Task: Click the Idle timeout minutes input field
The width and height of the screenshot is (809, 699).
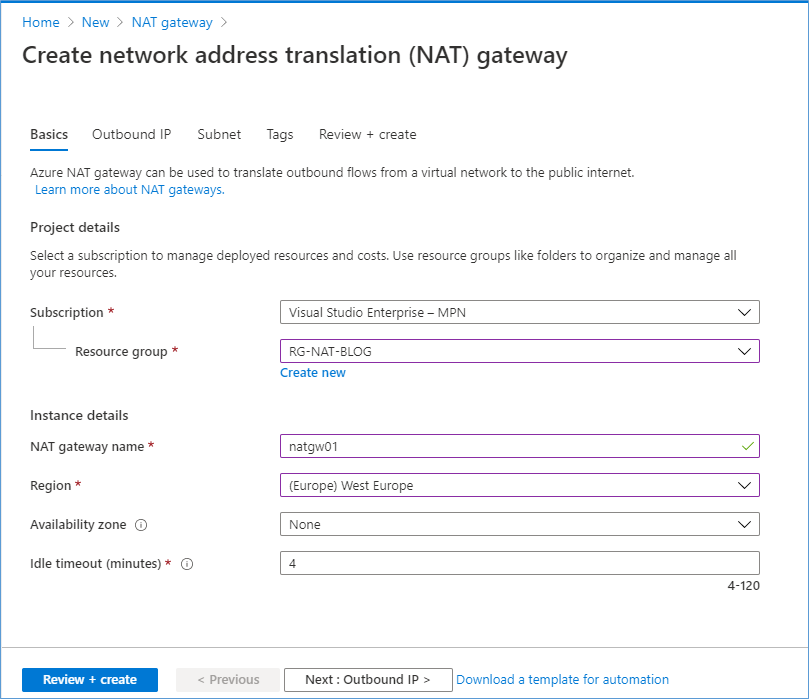Action: tap(520, 563)
